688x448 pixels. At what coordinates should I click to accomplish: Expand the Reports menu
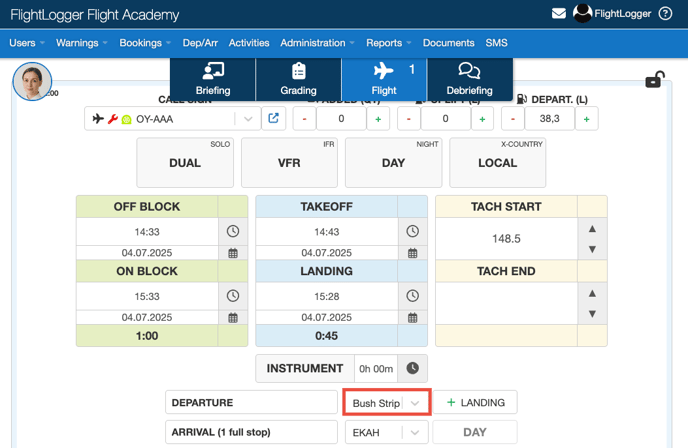[389, 43]
